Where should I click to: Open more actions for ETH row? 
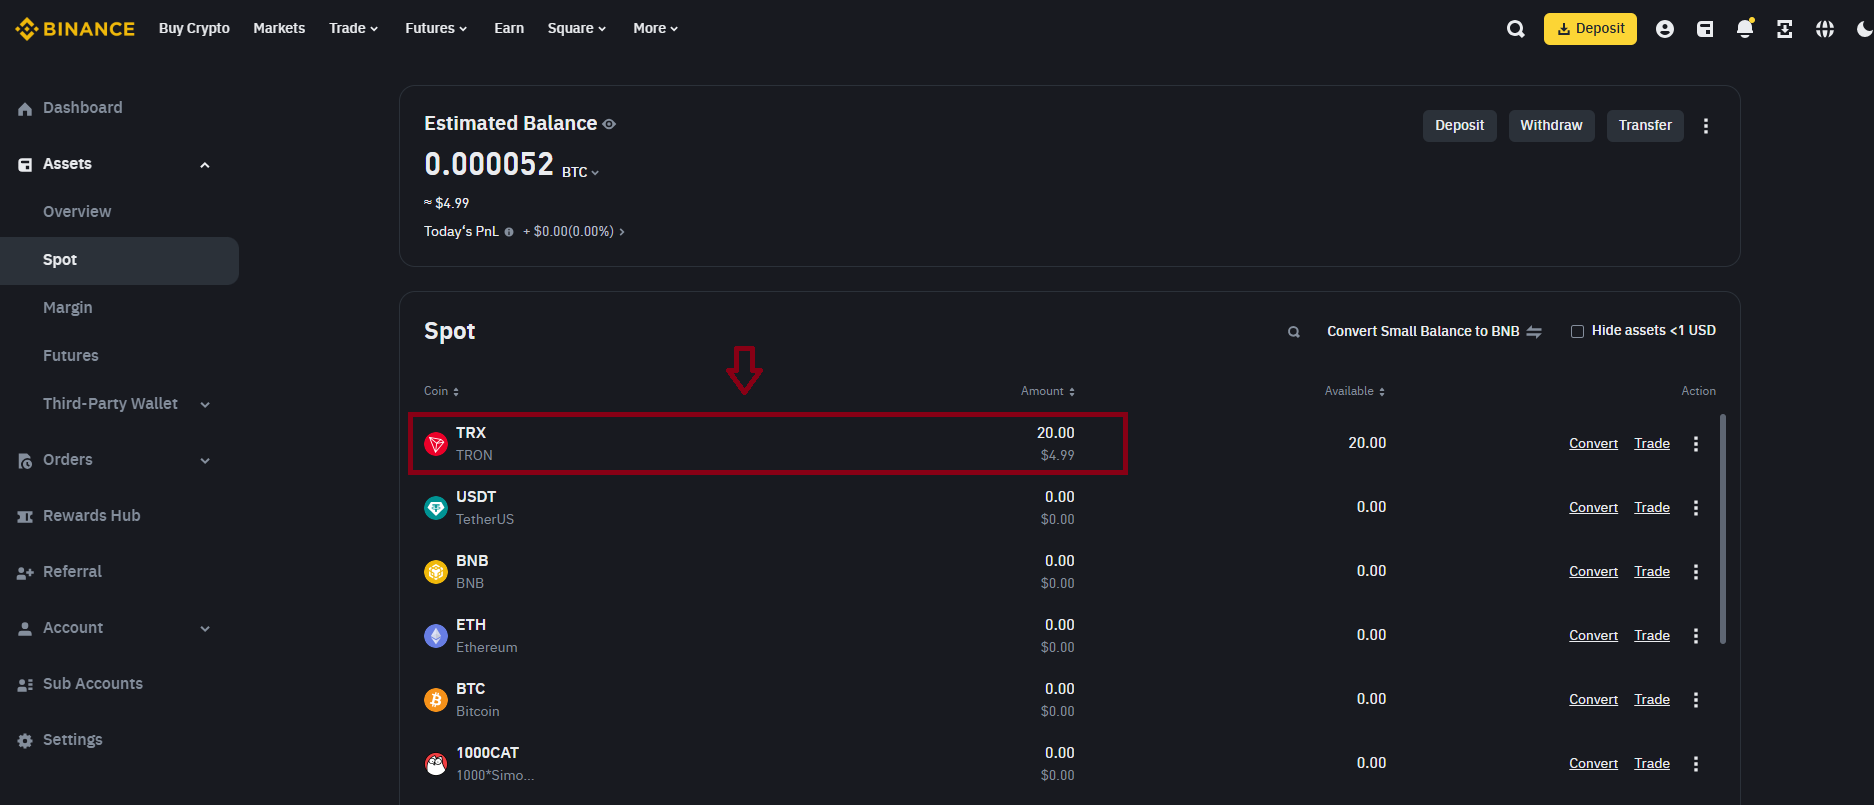coord(1696,636)
